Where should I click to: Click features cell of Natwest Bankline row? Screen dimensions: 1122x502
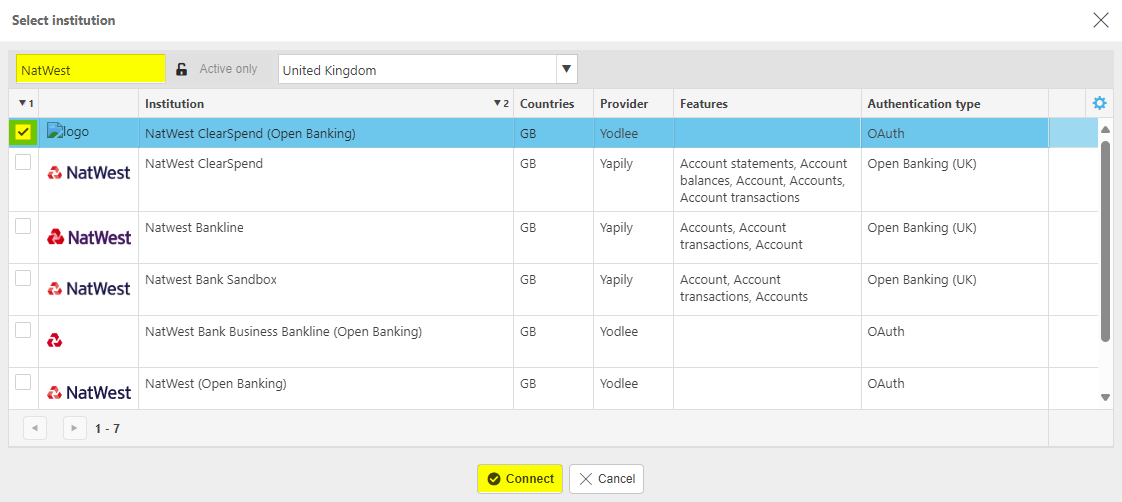[x=767, y=237]
